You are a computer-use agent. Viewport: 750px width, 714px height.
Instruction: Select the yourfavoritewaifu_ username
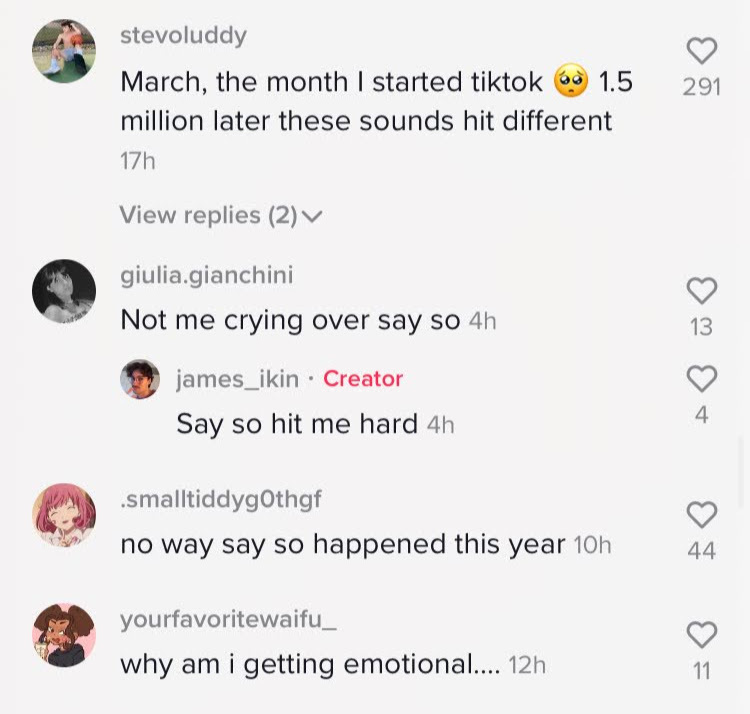pos(228,619)
